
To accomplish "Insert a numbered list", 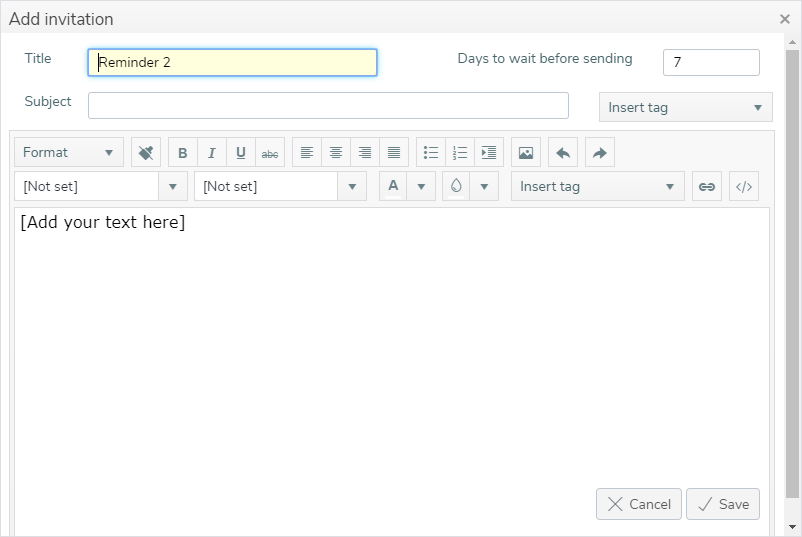I will coord(460,152).
